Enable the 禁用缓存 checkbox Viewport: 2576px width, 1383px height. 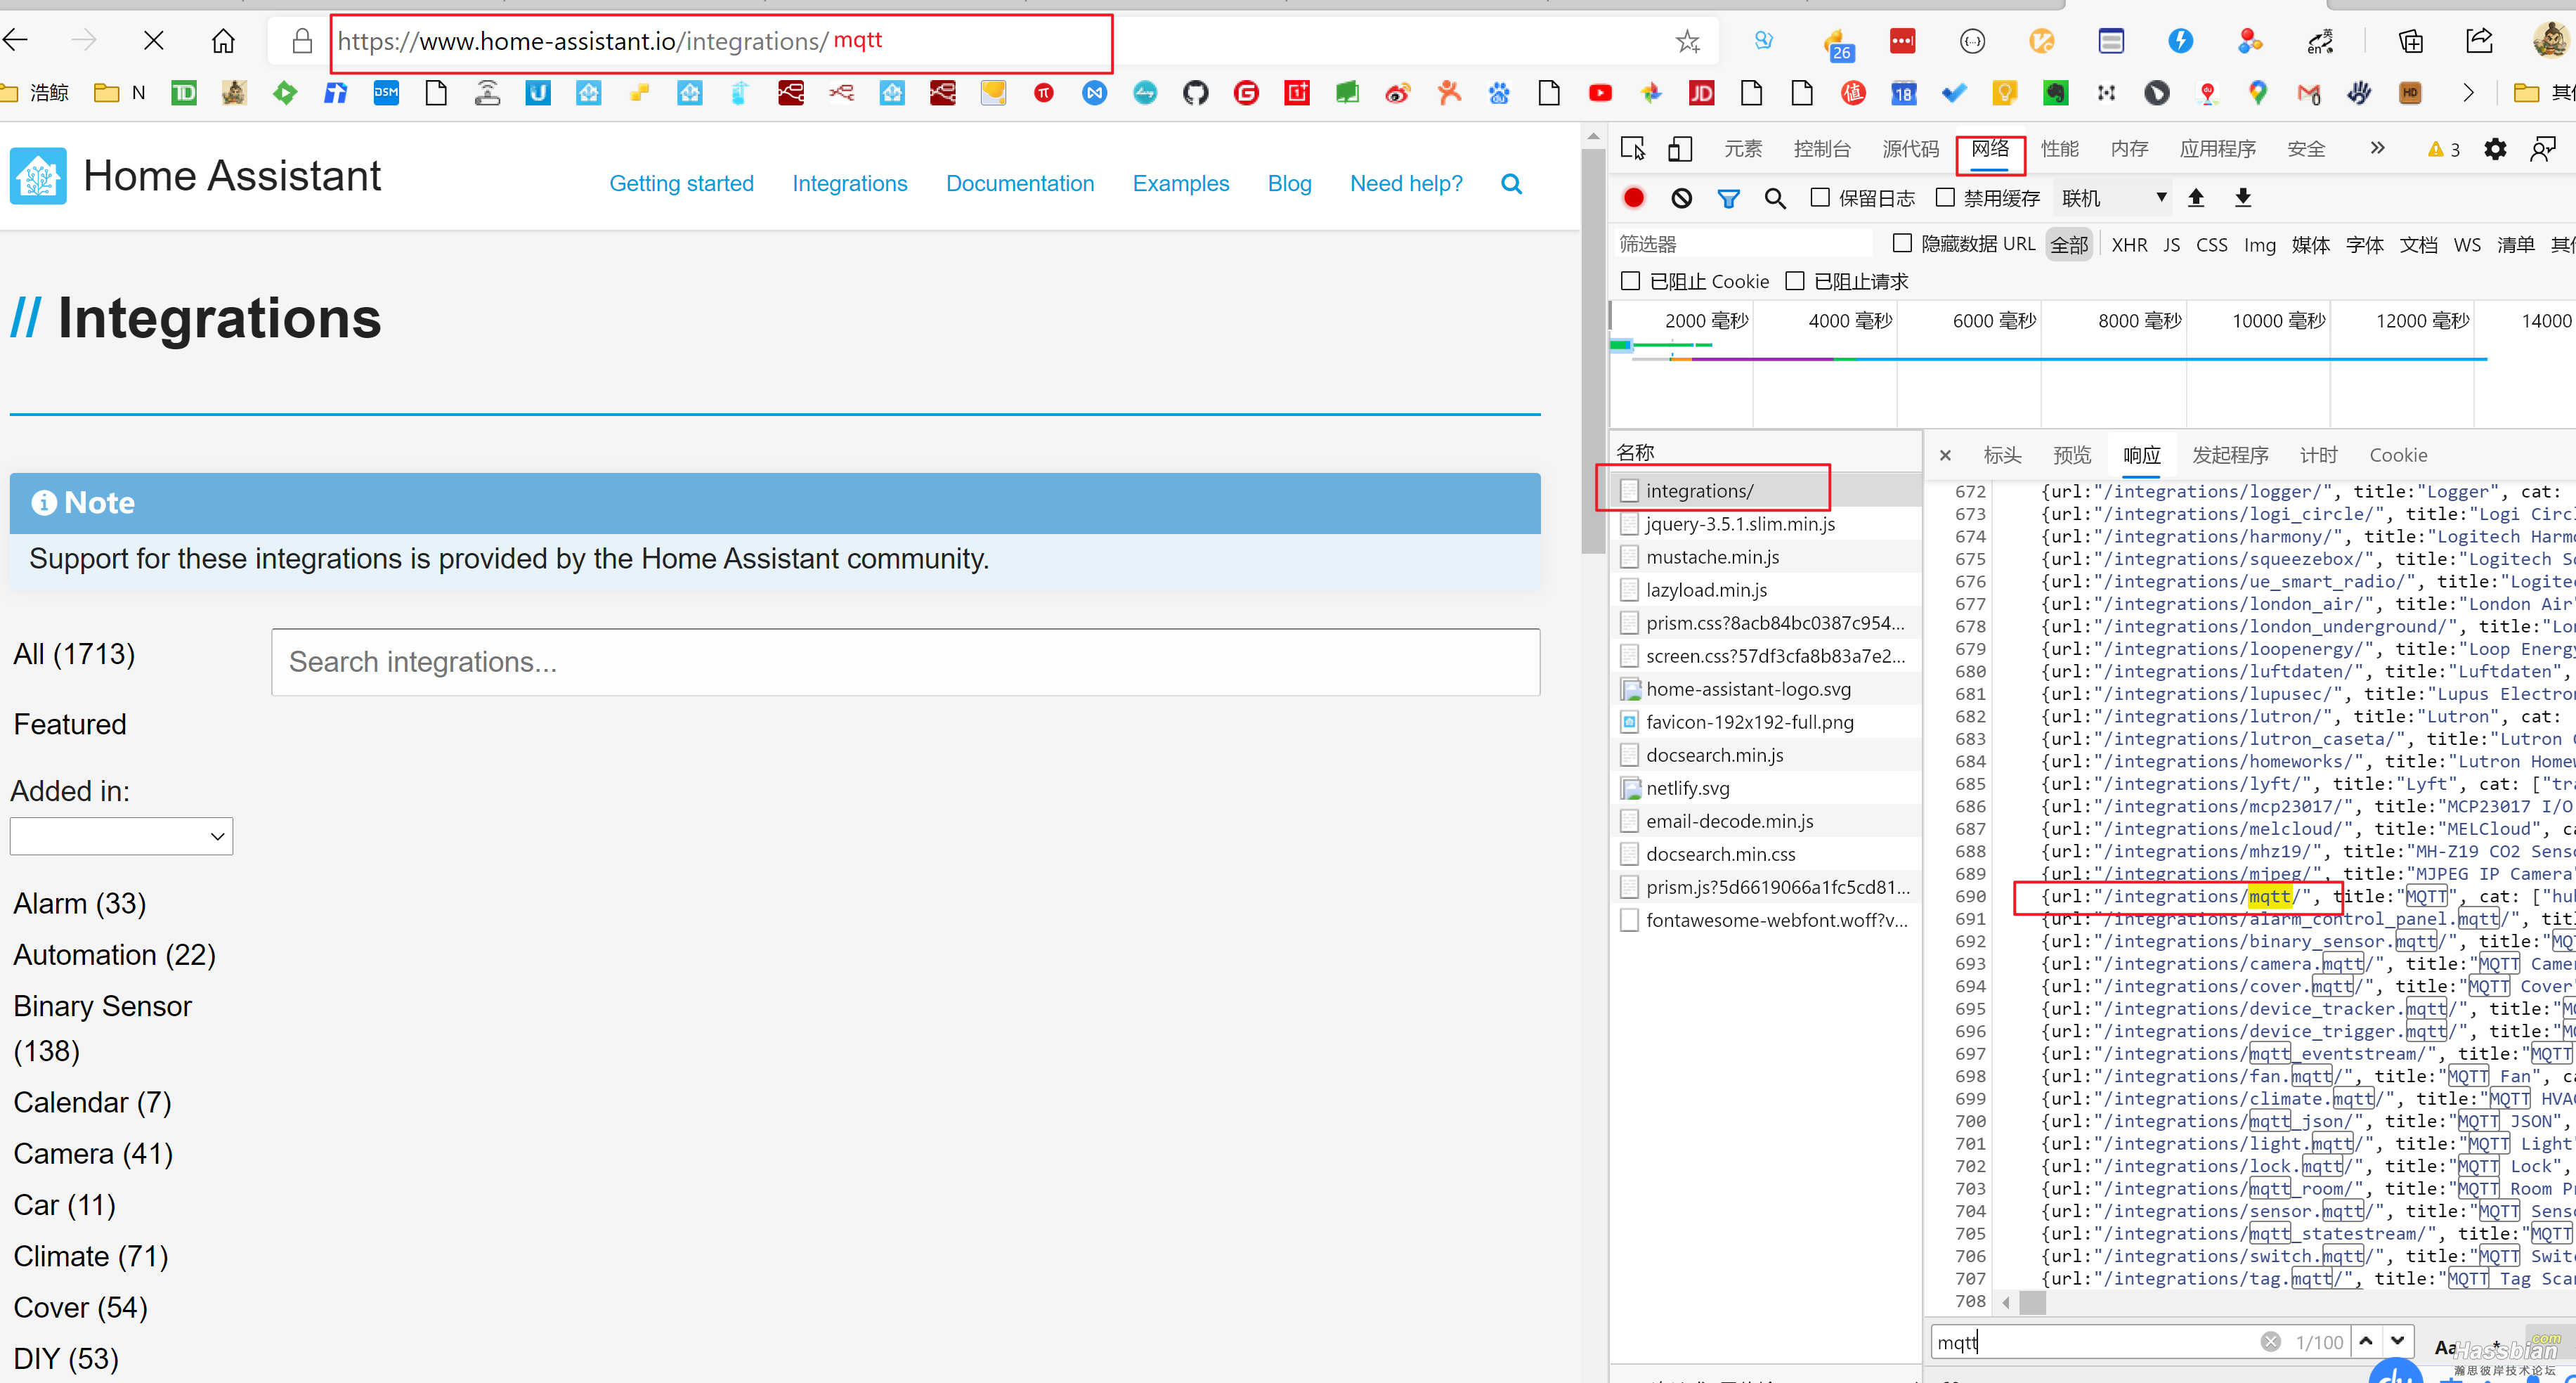point(1944,198)
